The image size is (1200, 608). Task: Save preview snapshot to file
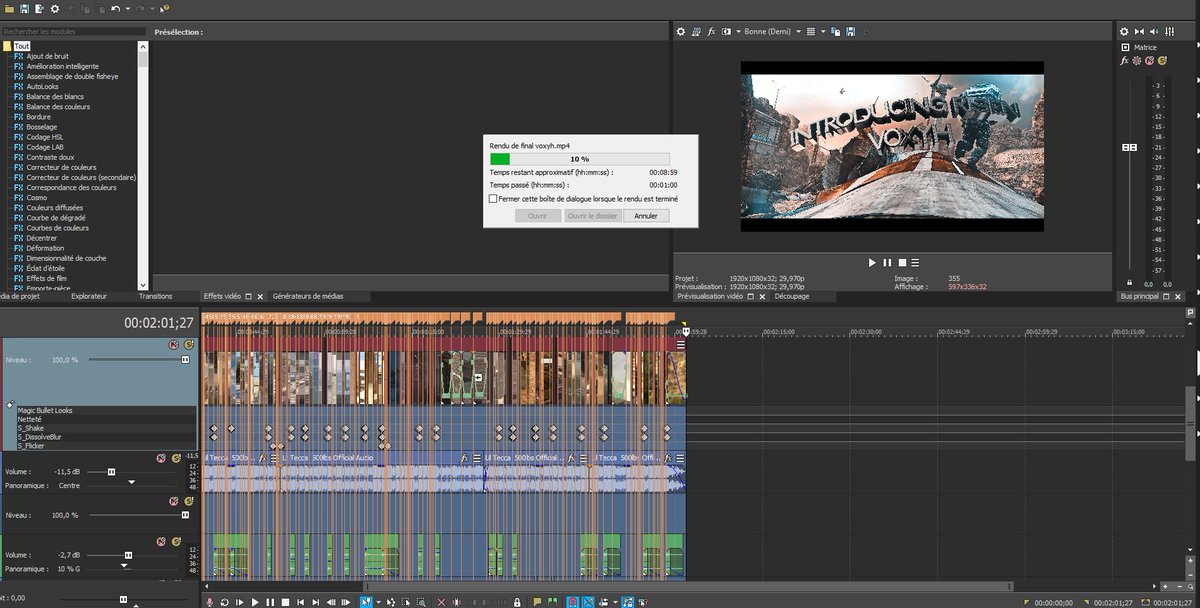(x=850, y=31)
